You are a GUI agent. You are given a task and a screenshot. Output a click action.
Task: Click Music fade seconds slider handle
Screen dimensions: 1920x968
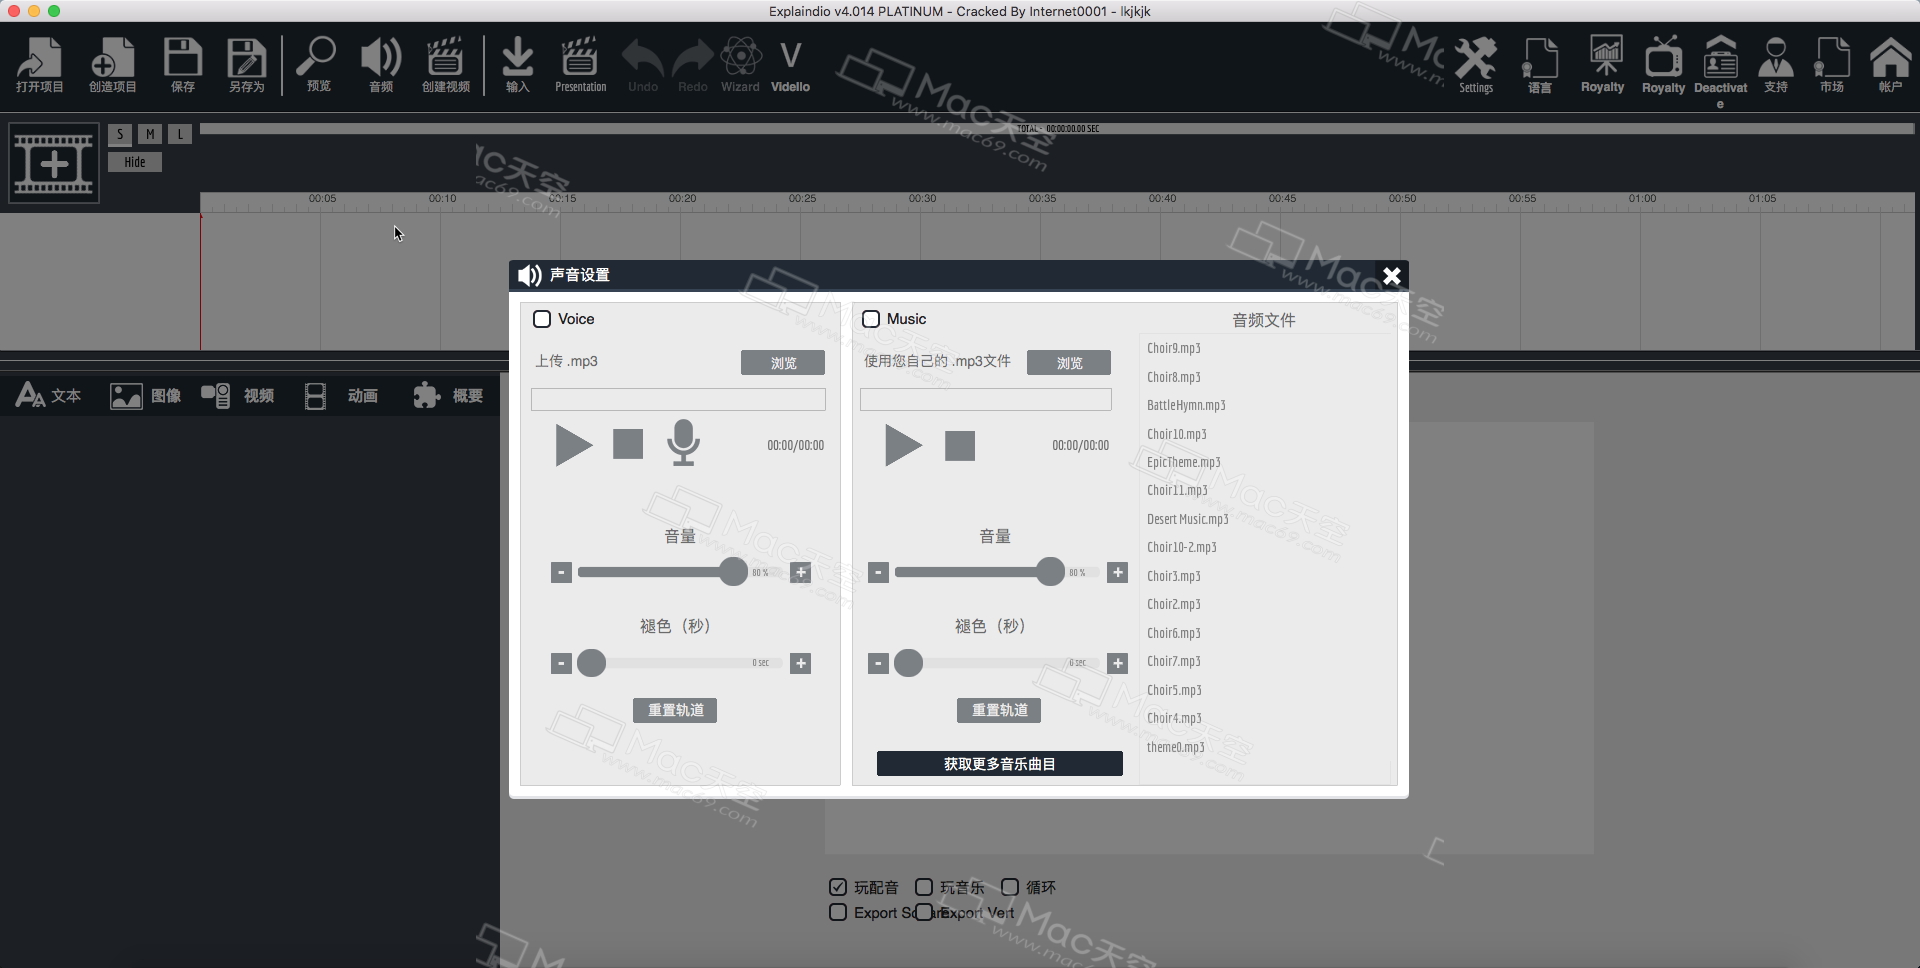(909, 663)
